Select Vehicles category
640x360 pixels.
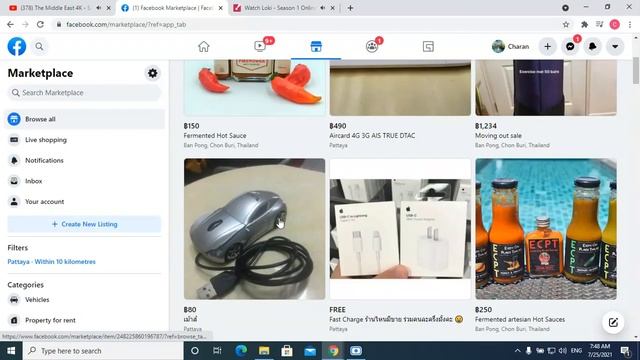coord(84,300)
